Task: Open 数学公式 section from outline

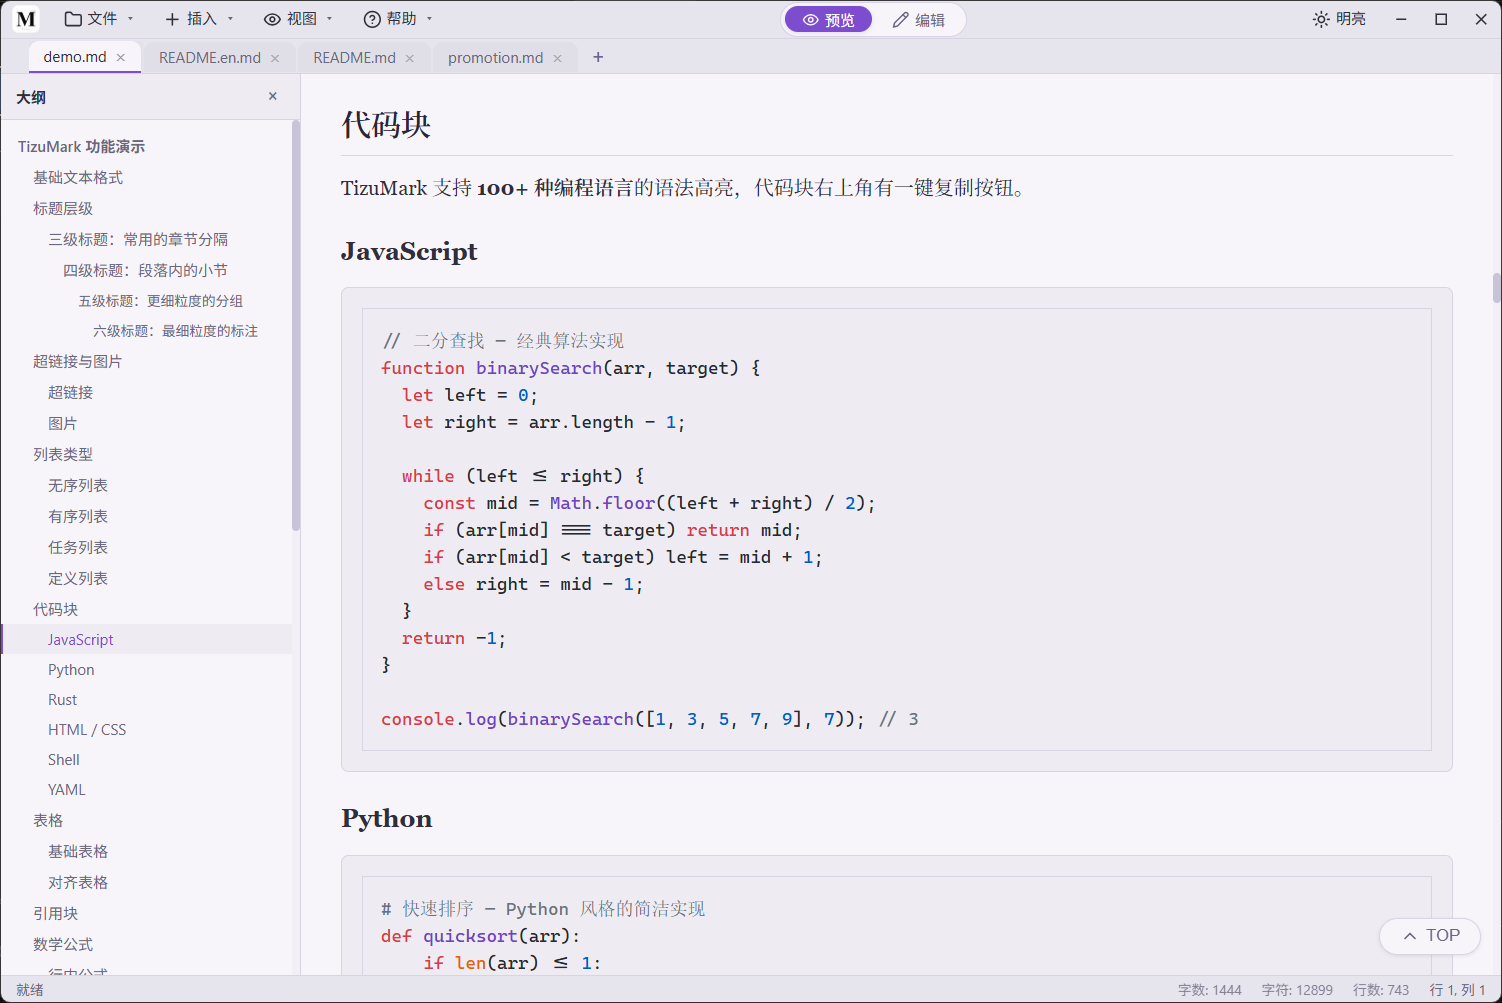Action: tap(63, 944)
